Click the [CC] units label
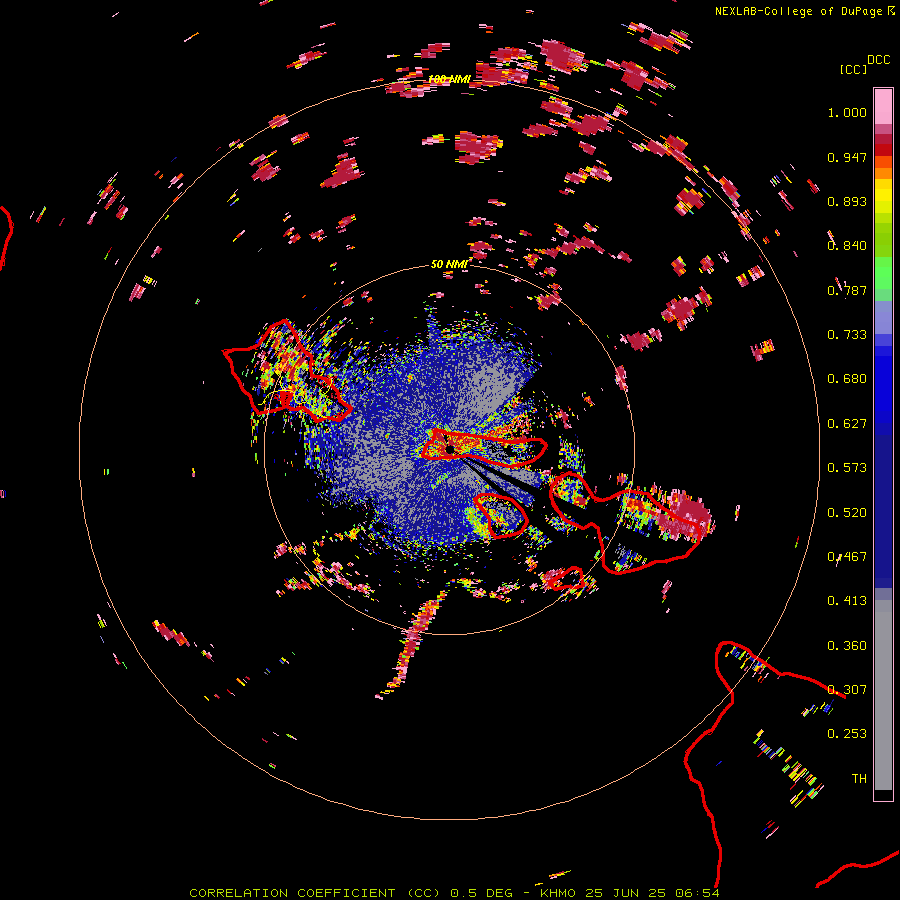Screen dimensions: 900x900 click(853, 69)
